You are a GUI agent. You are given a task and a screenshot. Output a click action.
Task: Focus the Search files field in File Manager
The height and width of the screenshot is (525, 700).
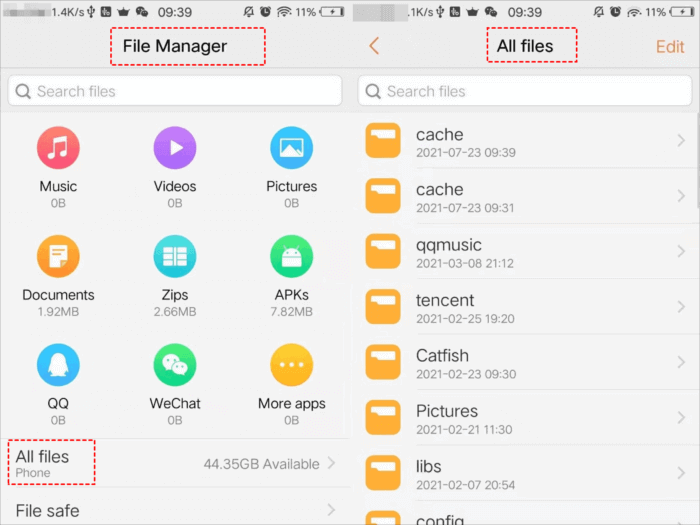175,91
